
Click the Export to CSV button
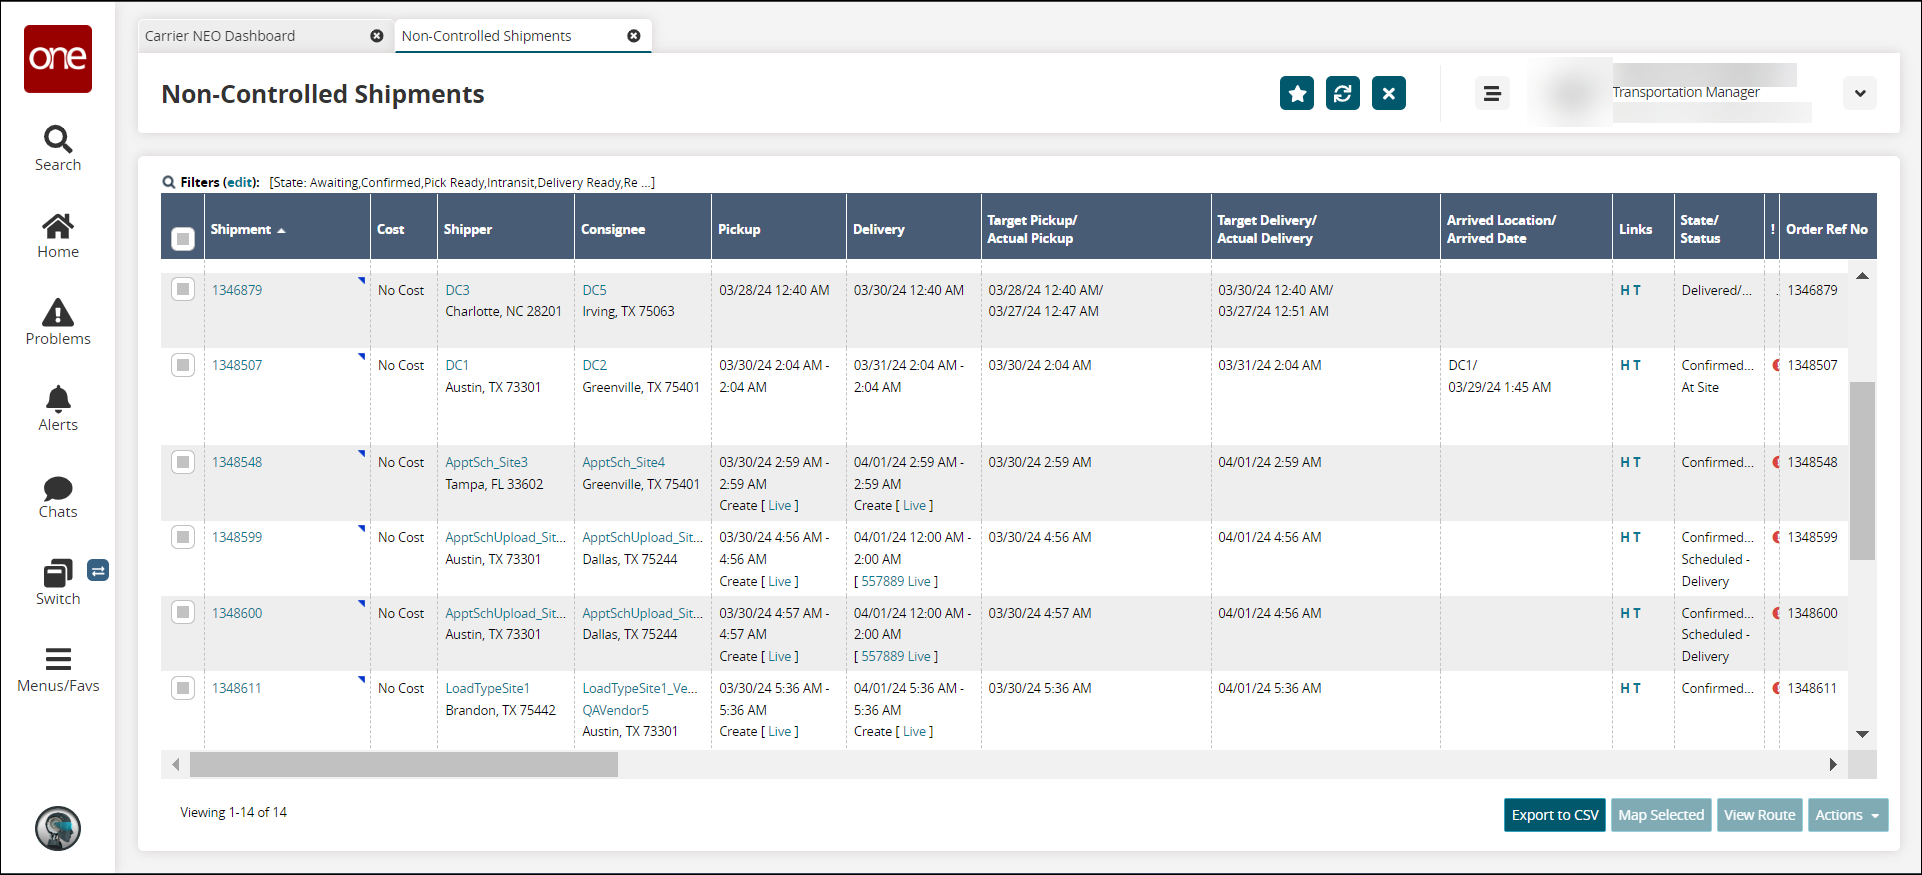[1555, 815]
